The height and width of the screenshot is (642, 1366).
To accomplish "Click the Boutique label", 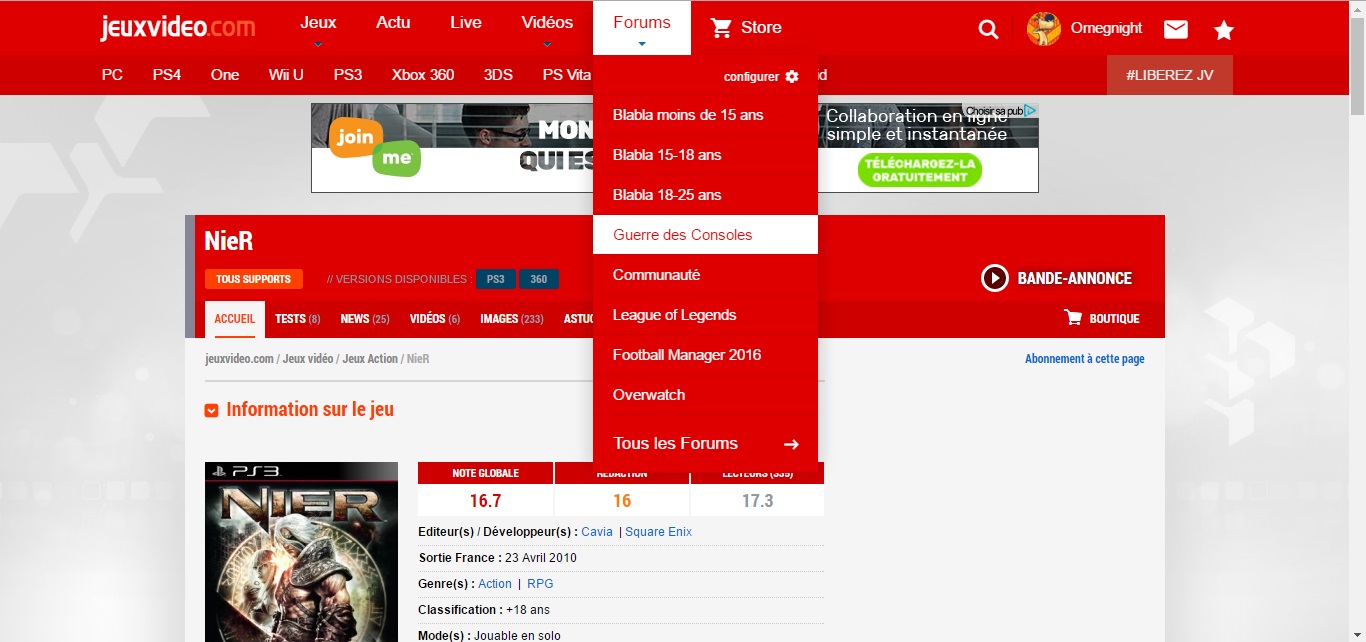I will click(x=1114, y=319).
